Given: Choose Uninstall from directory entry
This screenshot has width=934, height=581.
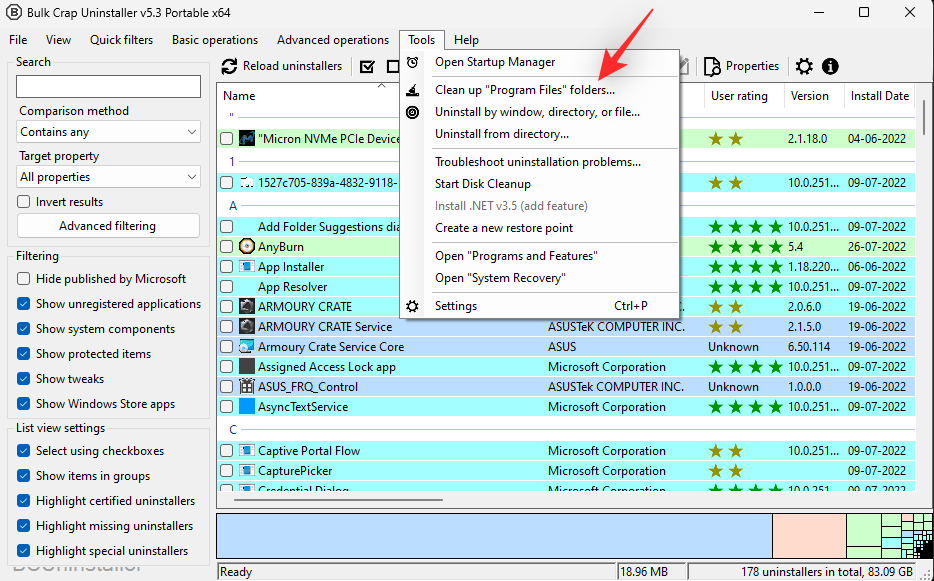Looking at the screenshot, I should 502,134.
